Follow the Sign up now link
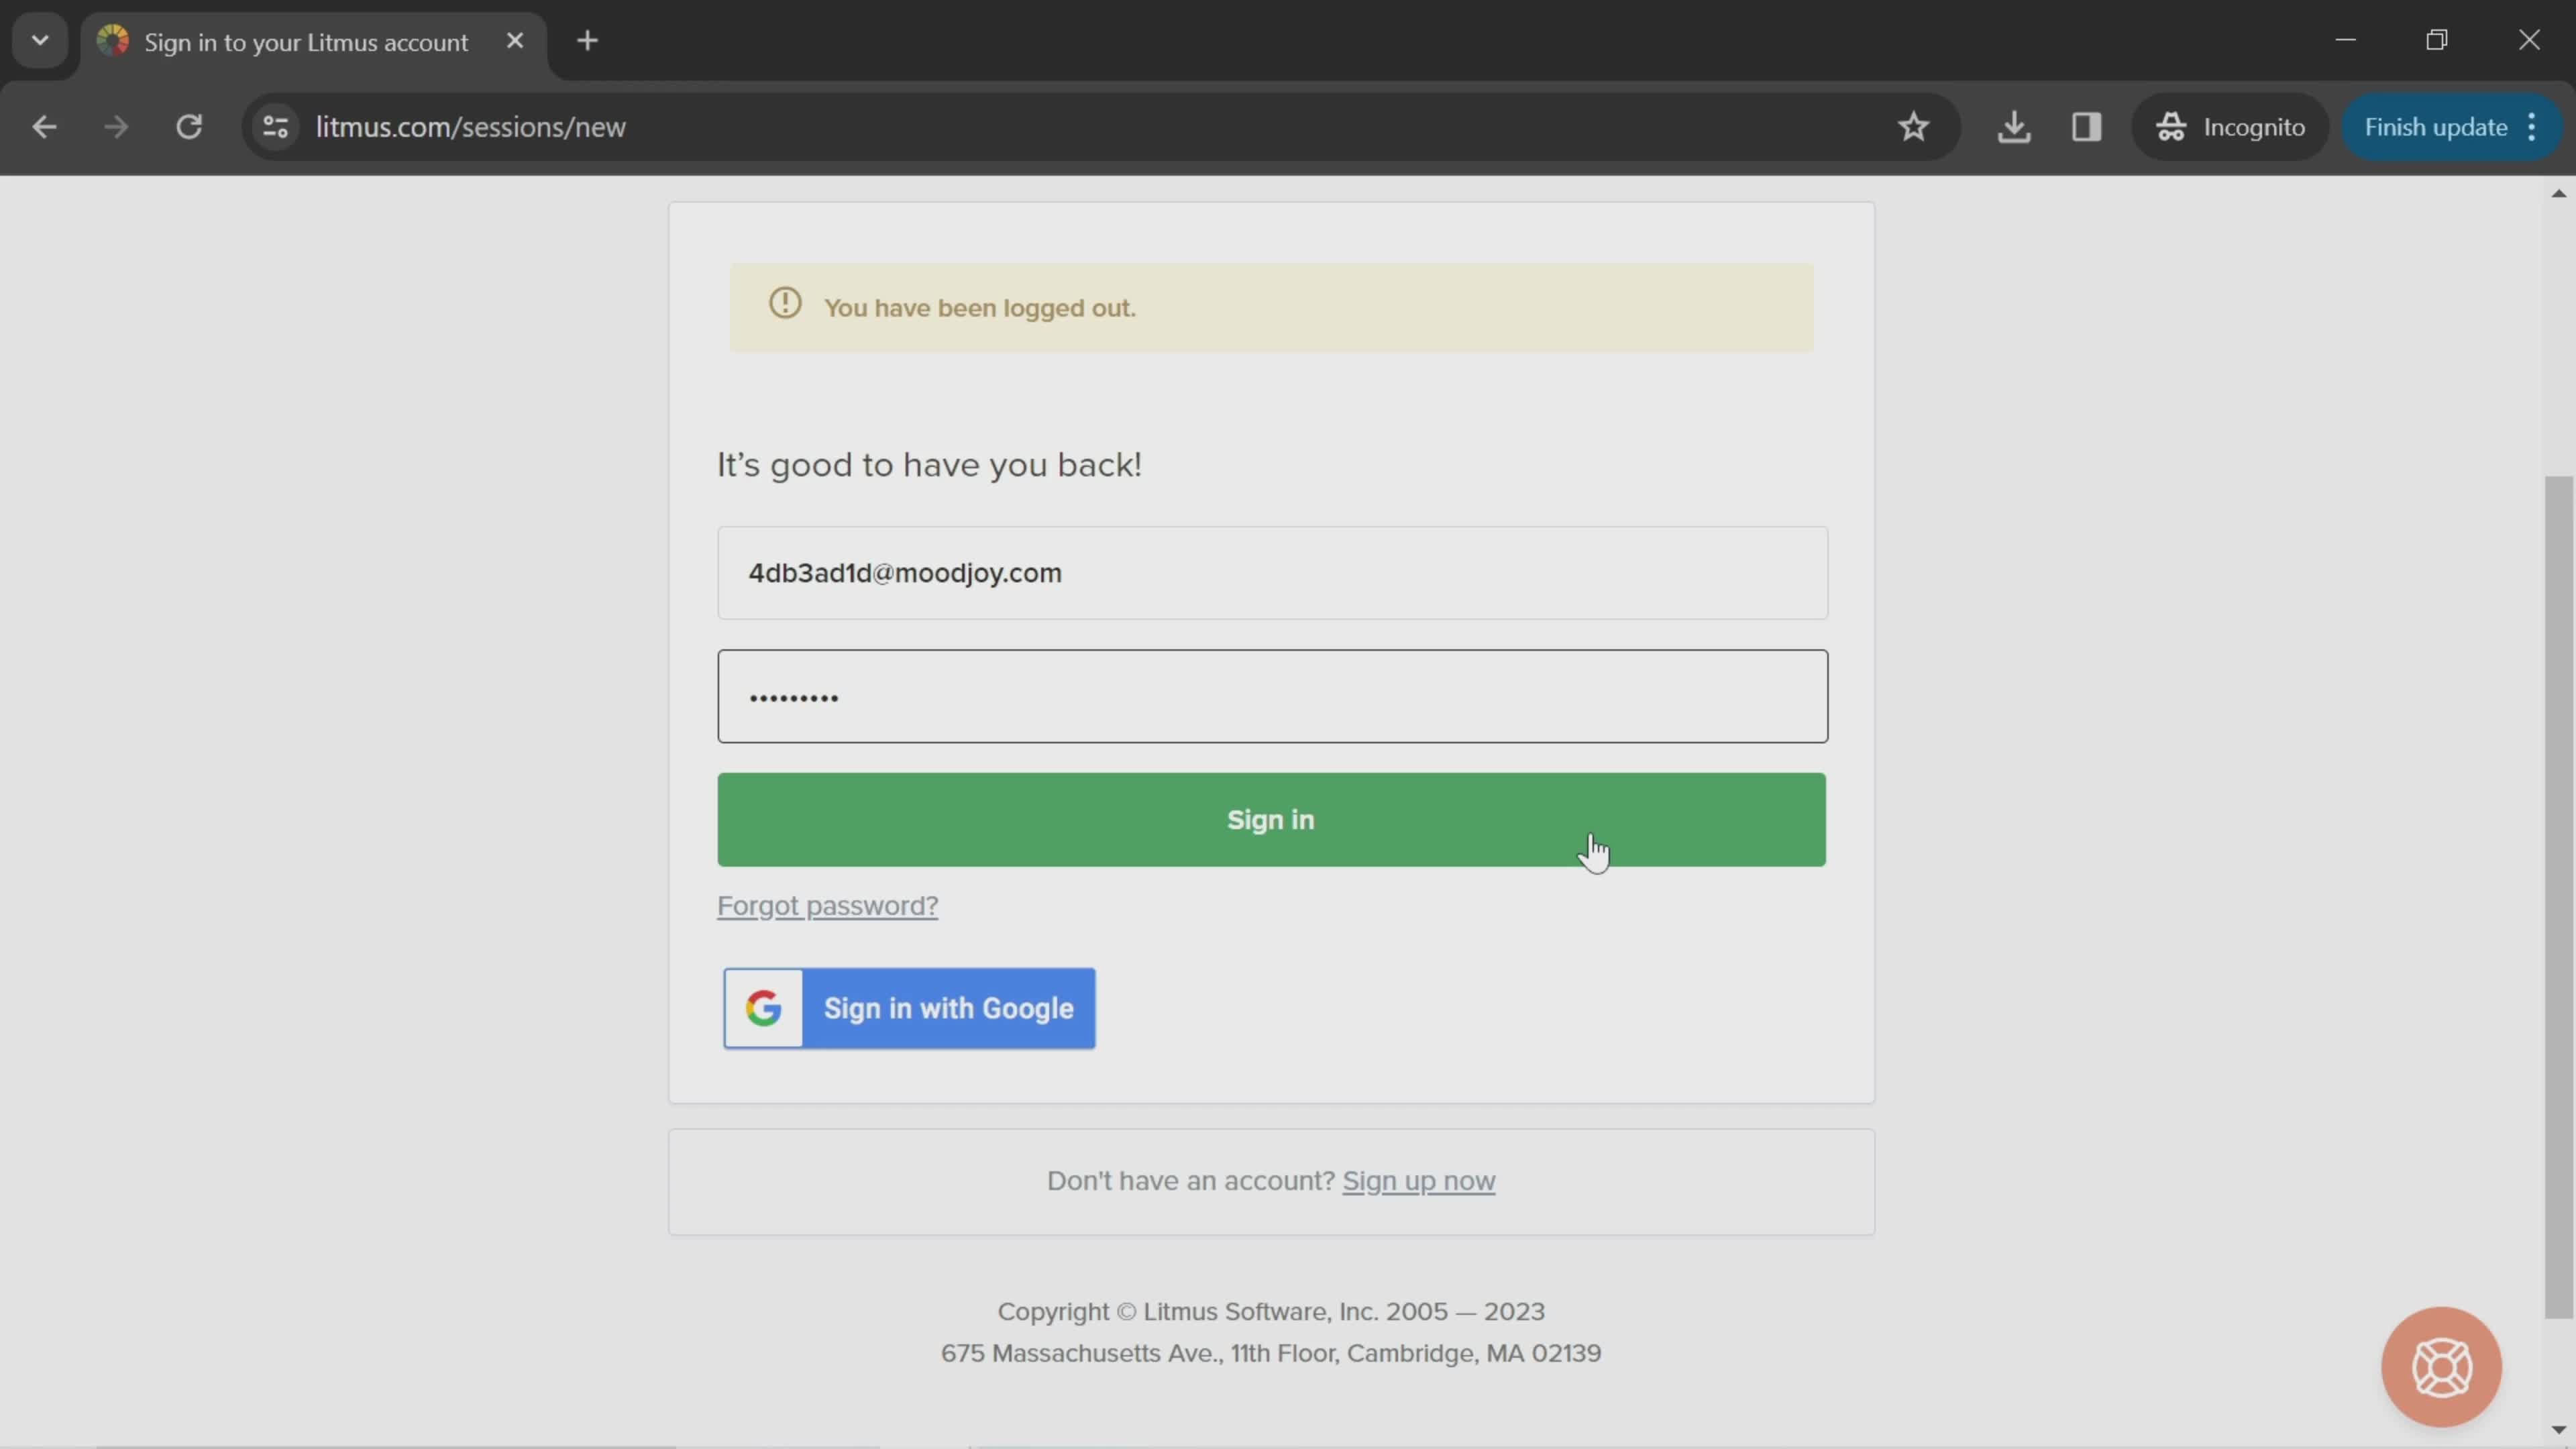This screenshot has width=2576, height=1449. [1418, 1181]
